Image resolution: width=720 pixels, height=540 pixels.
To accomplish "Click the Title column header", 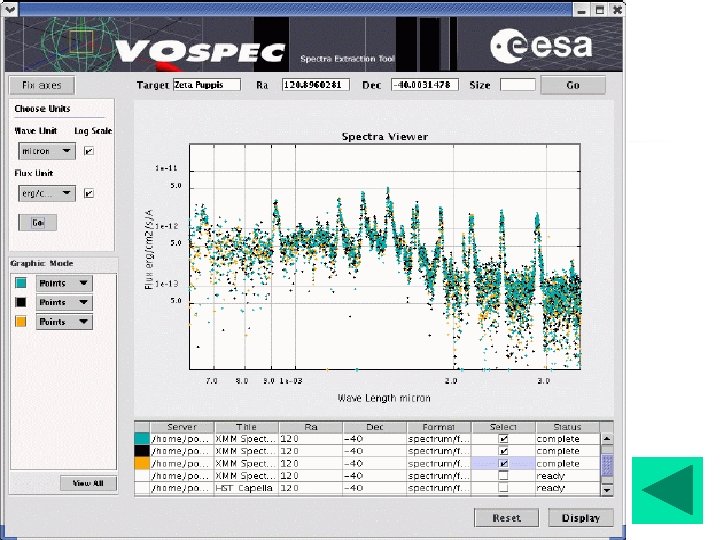I will [x=246, y=427].
